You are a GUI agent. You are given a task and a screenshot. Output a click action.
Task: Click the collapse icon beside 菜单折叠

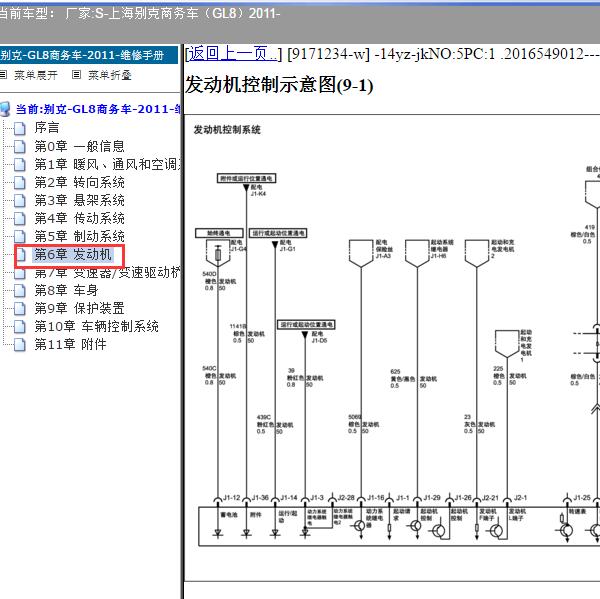point(77,75)
